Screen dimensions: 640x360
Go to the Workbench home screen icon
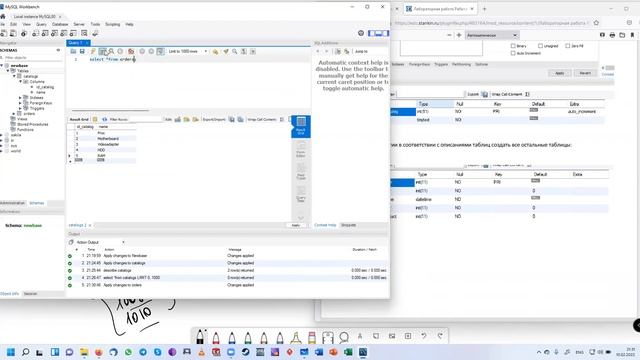click(3, 16)
